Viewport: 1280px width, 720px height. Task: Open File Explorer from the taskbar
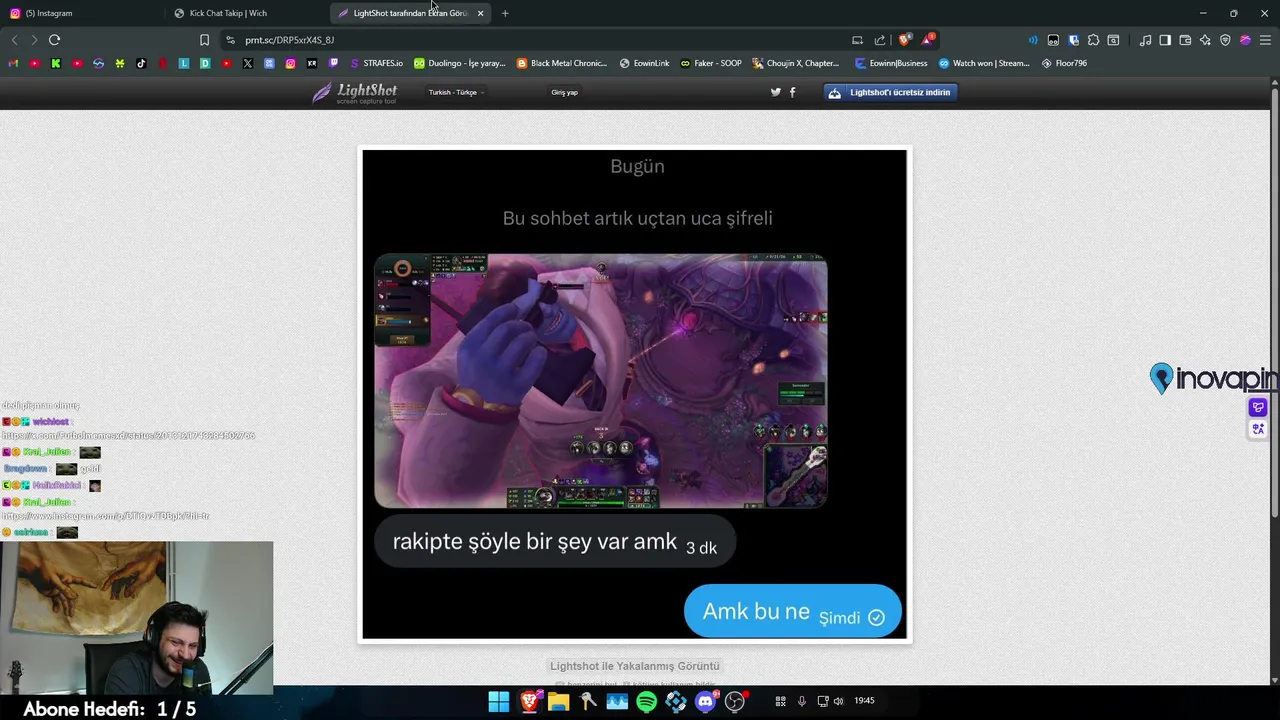(x=558, y=702)
